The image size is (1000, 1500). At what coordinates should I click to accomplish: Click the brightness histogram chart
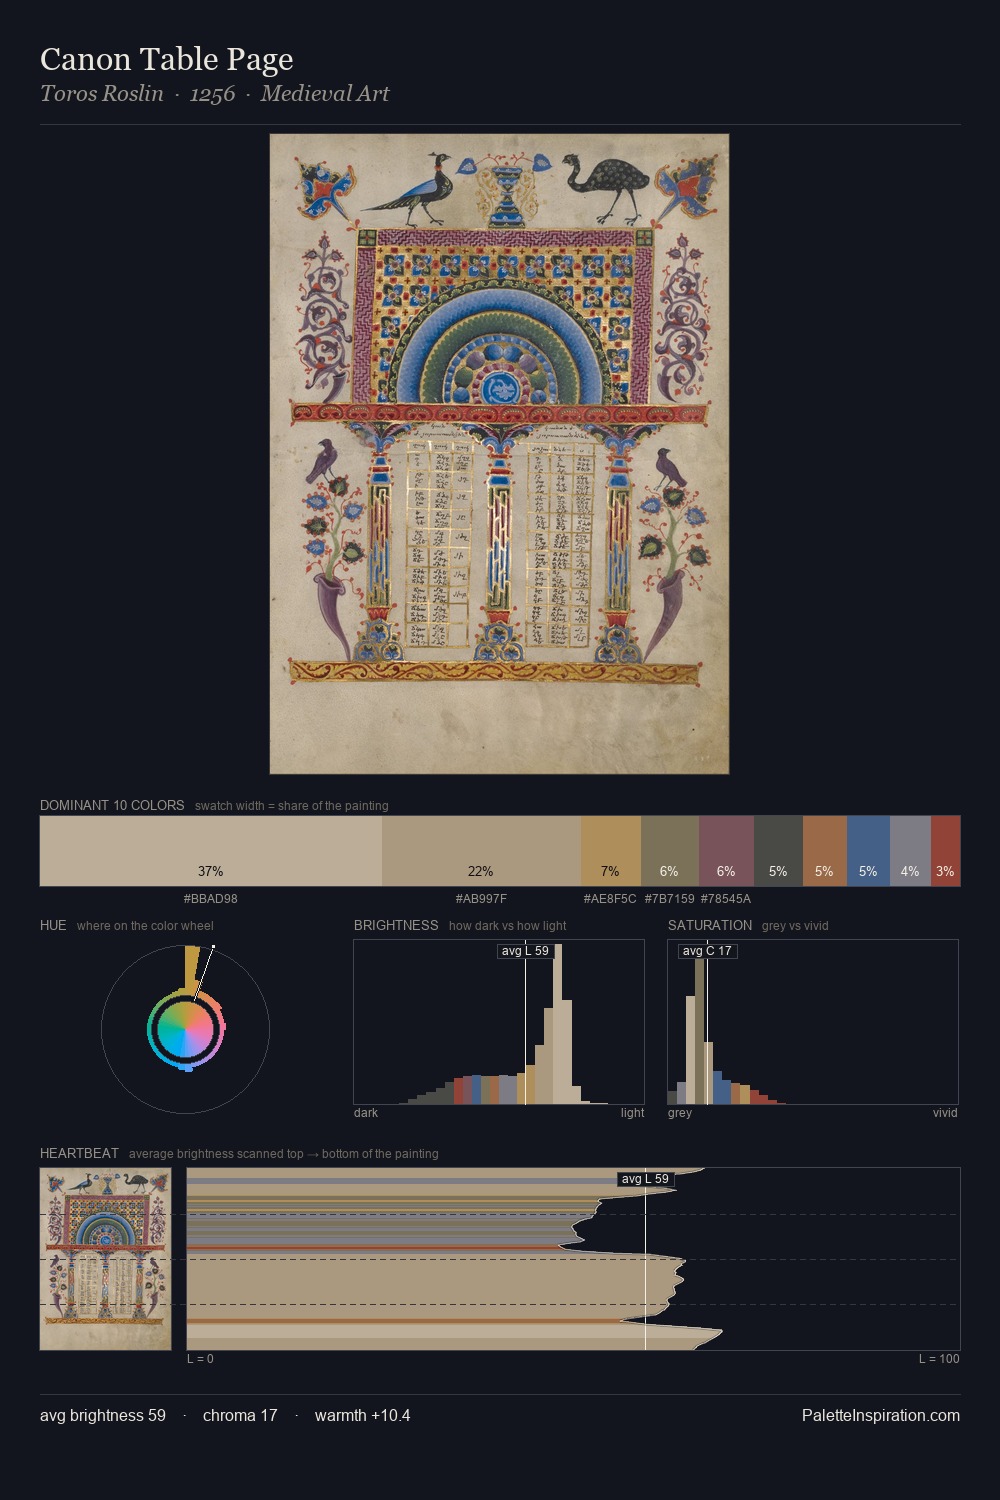click(x=499, y=1022)
